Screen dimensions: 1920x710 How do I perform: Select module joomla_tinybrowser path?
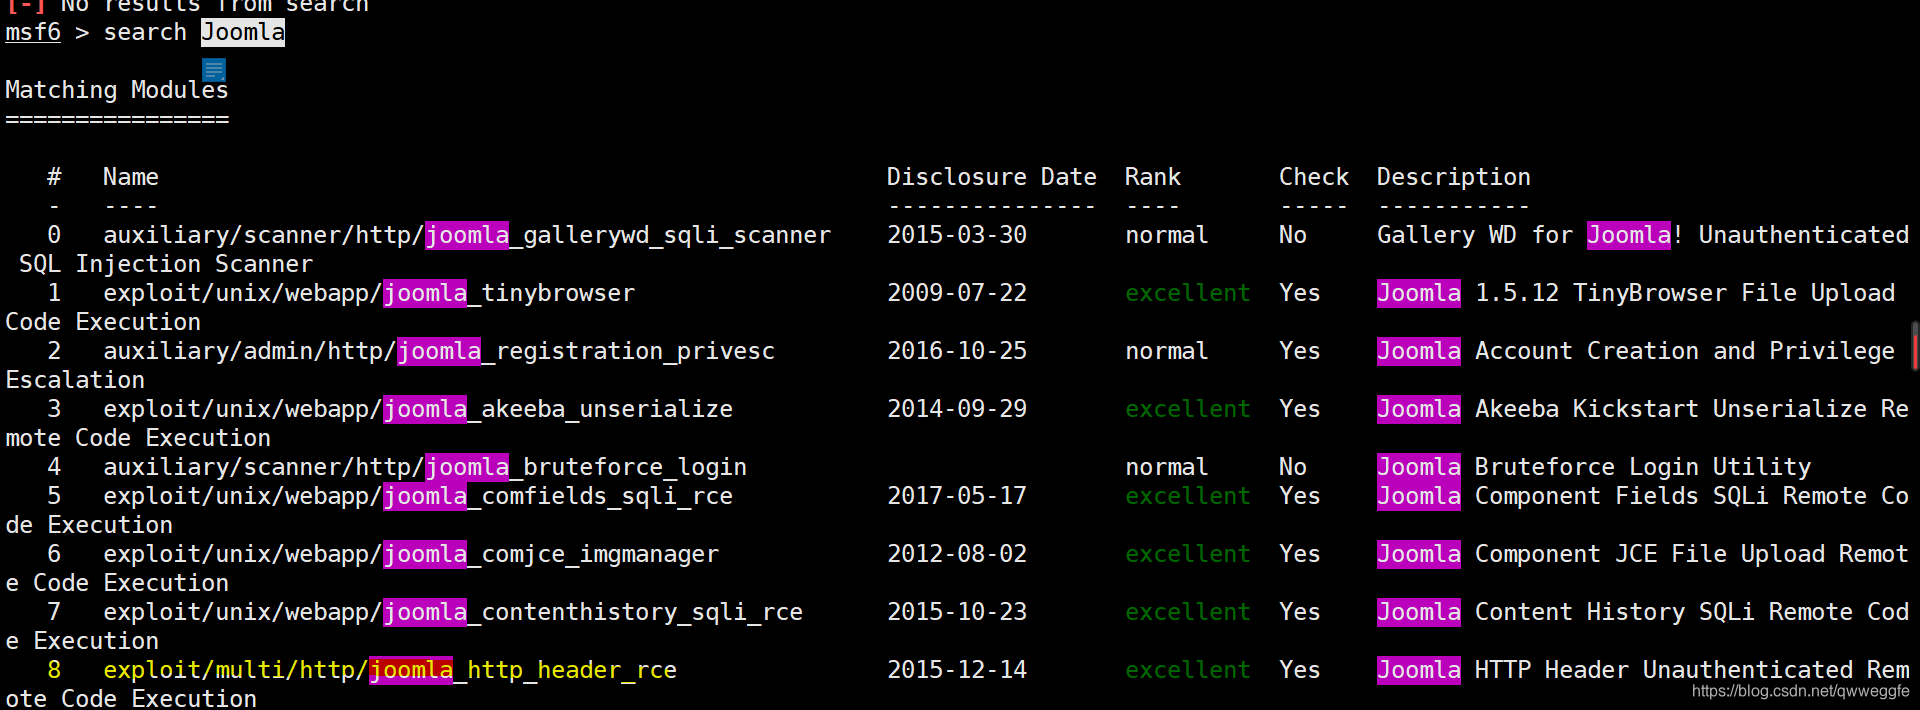coord(369,293)
